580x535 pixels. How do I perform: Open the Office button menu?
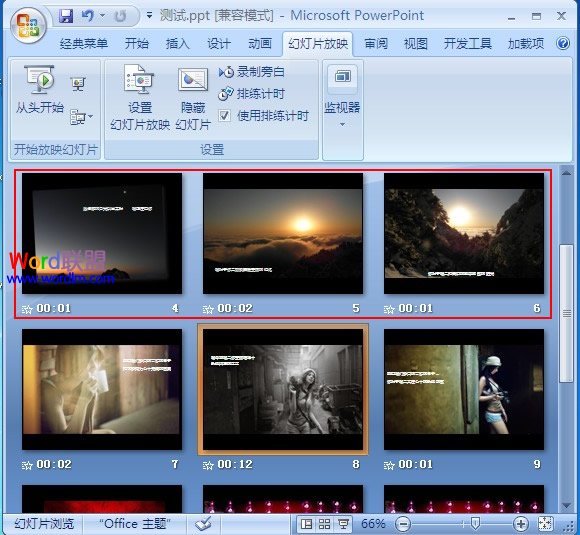pos(28,25)
